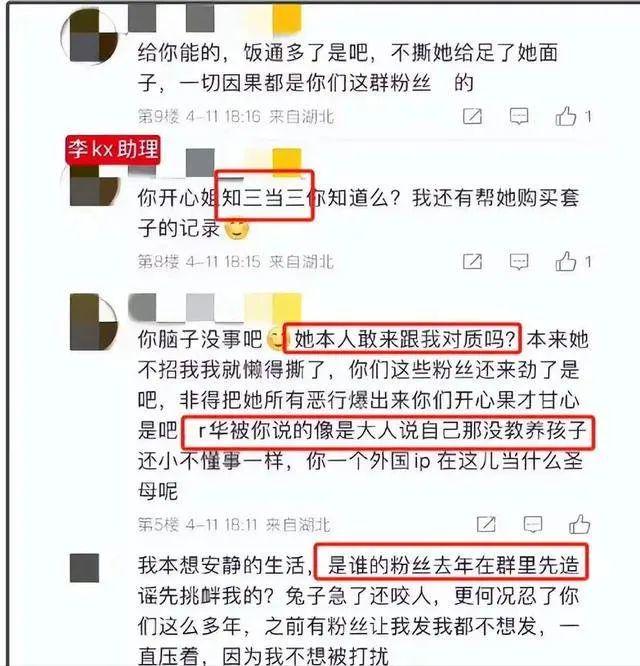Viewport: 640px width, 666px height.
Task: Tap the reply bubble on the 8th floor comment
Action: (519, 262)
